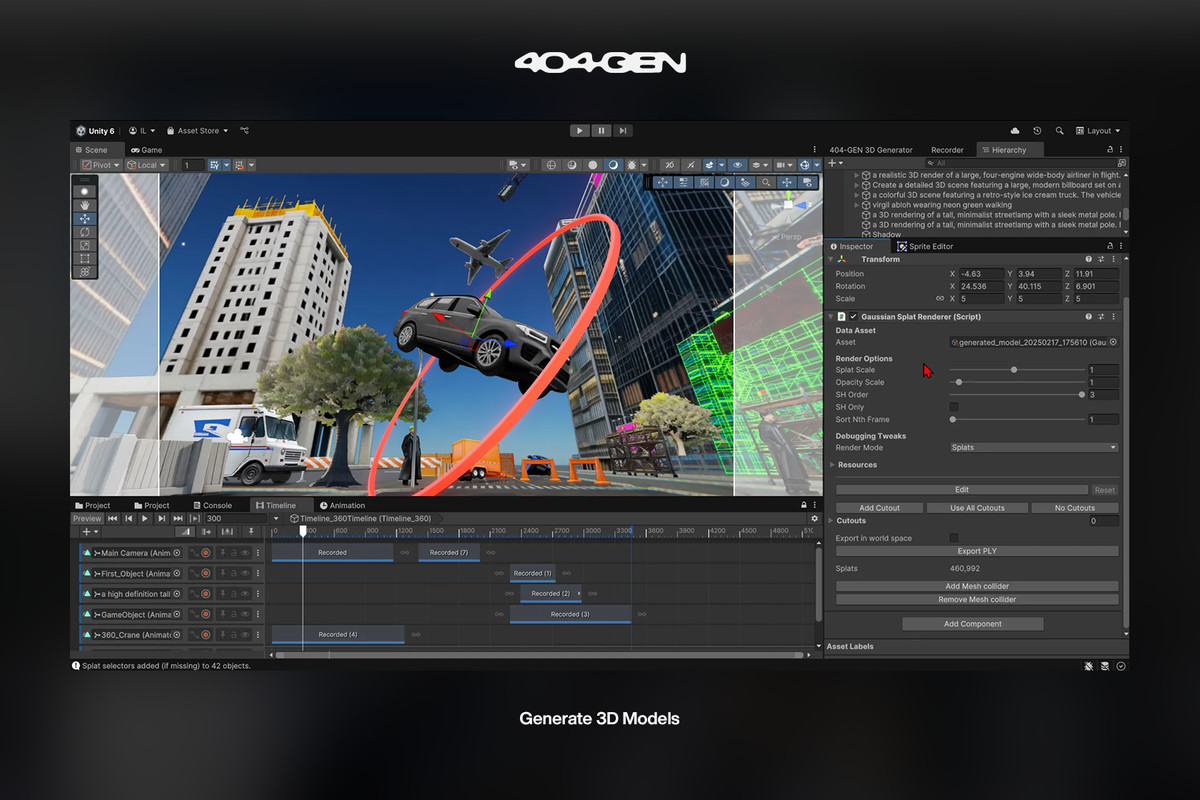This screenshot has height=800, width=1200.
Task: Click the Play mode button
Action: pyautogui.click(x=580, y=131)
